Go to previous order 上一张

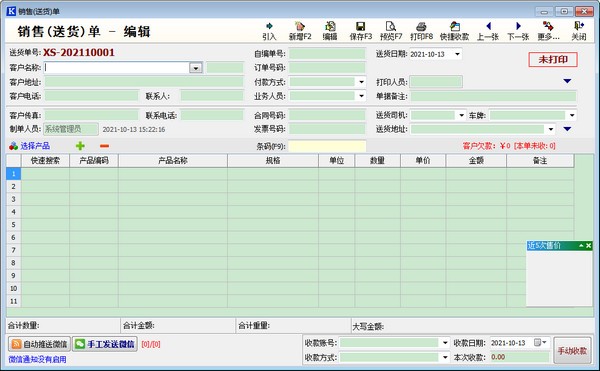[x=488, y=31]
